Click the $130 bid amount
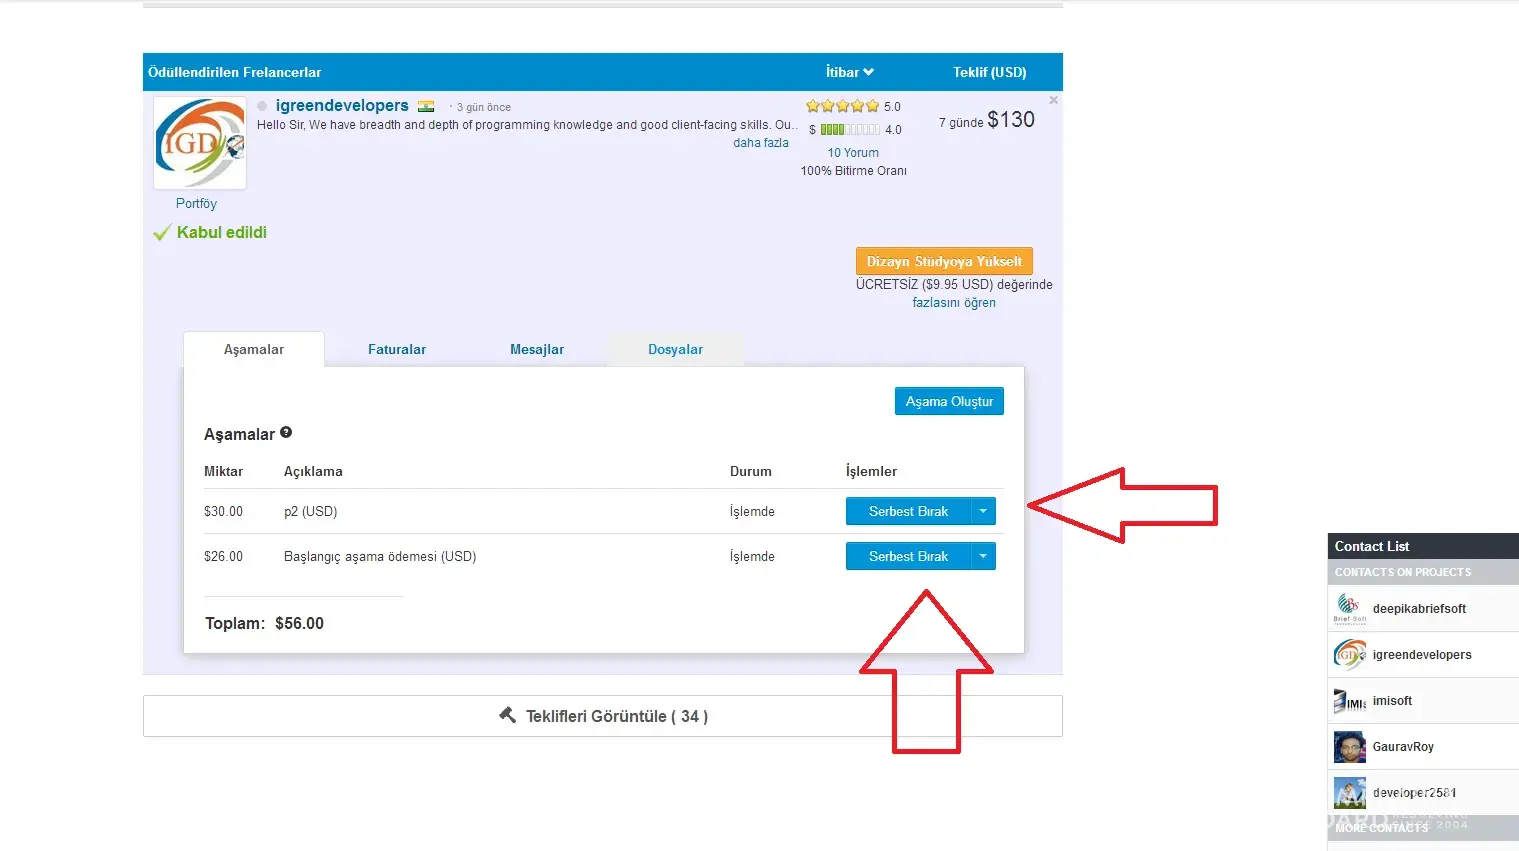Viewport: 1519px width, 851px height. pyautogui.click(x=1011, y=120)
